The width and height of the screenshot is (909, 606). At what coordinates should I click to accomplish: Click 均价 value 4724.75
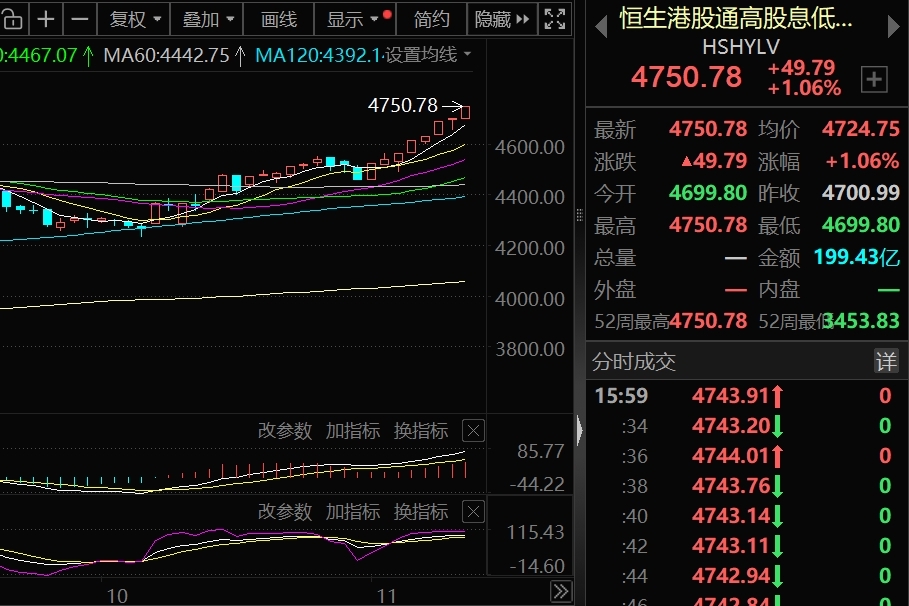[x=860, y=129]
